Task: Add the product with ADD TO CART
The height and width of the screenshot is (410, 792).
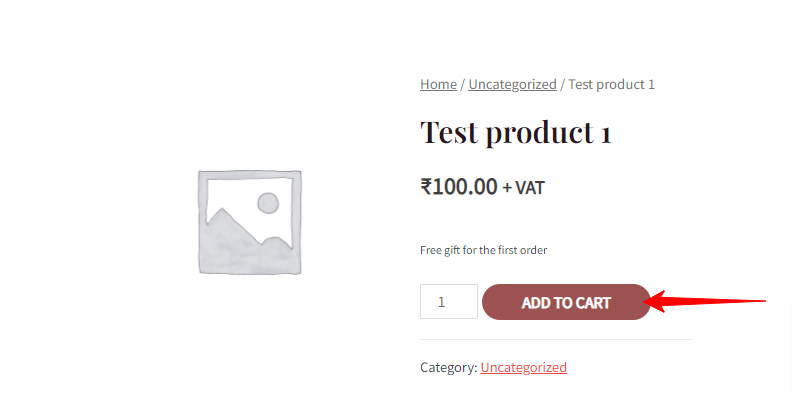Action: coord(566,302)
